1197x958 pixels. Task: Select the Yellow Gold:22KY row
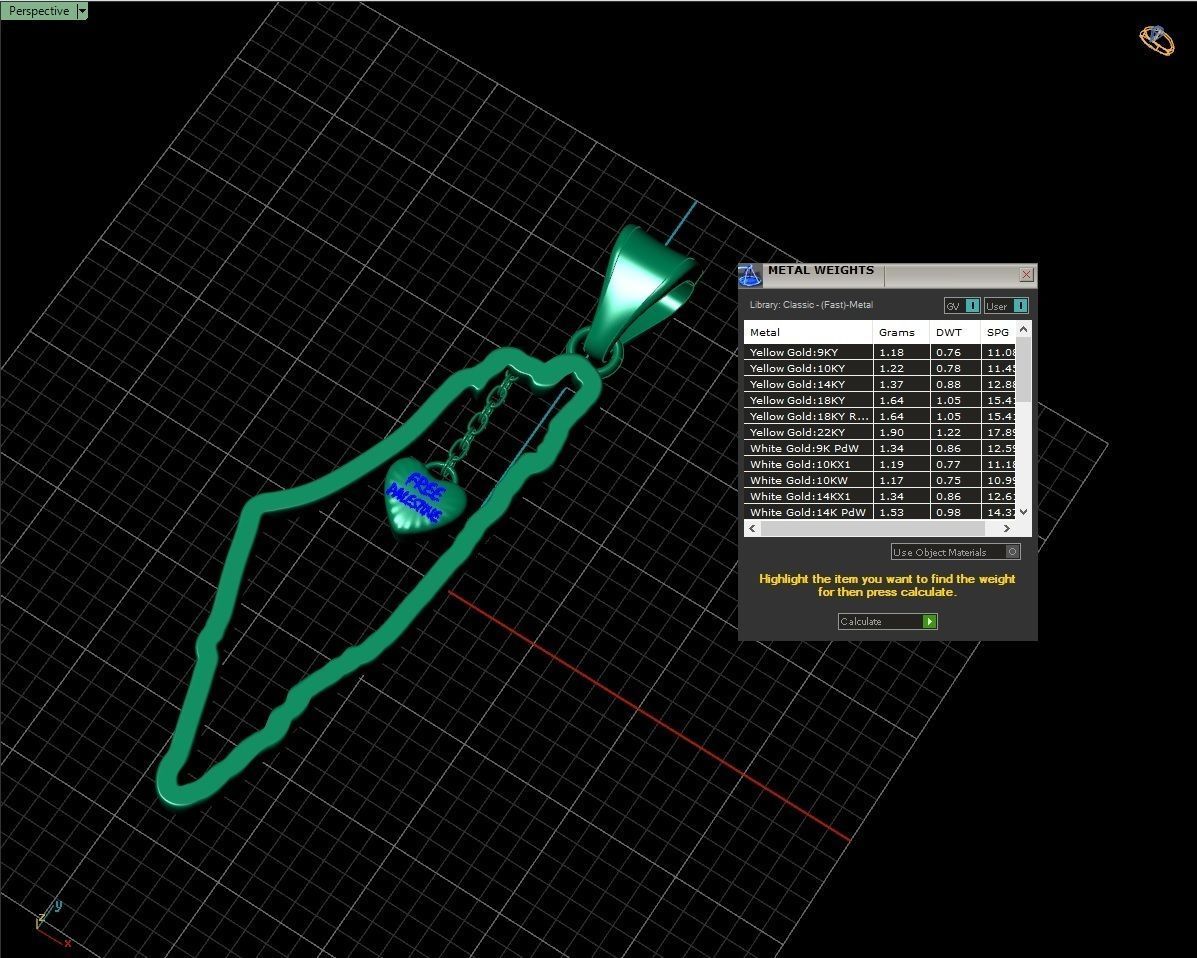click(x=880, y=432)
